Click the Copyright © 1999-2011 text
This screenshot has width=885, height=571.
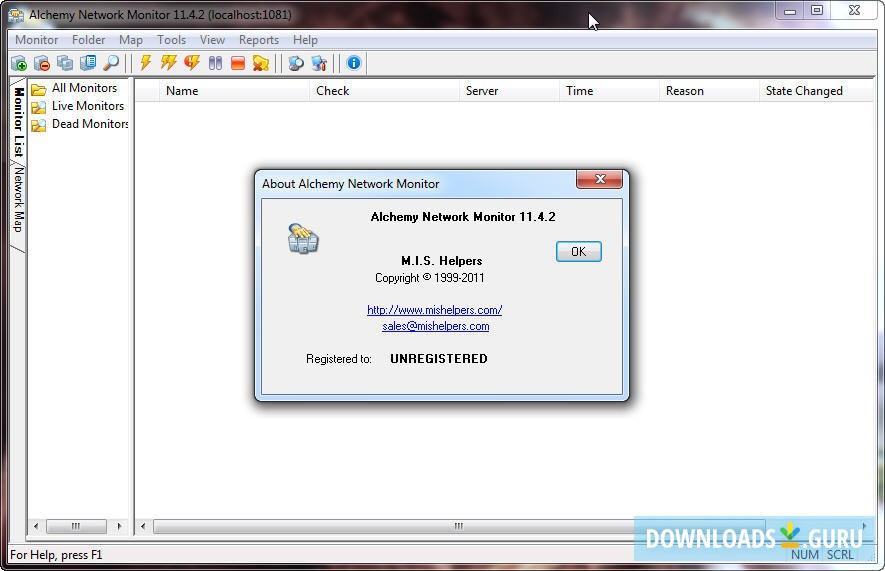tap(430, 278)
